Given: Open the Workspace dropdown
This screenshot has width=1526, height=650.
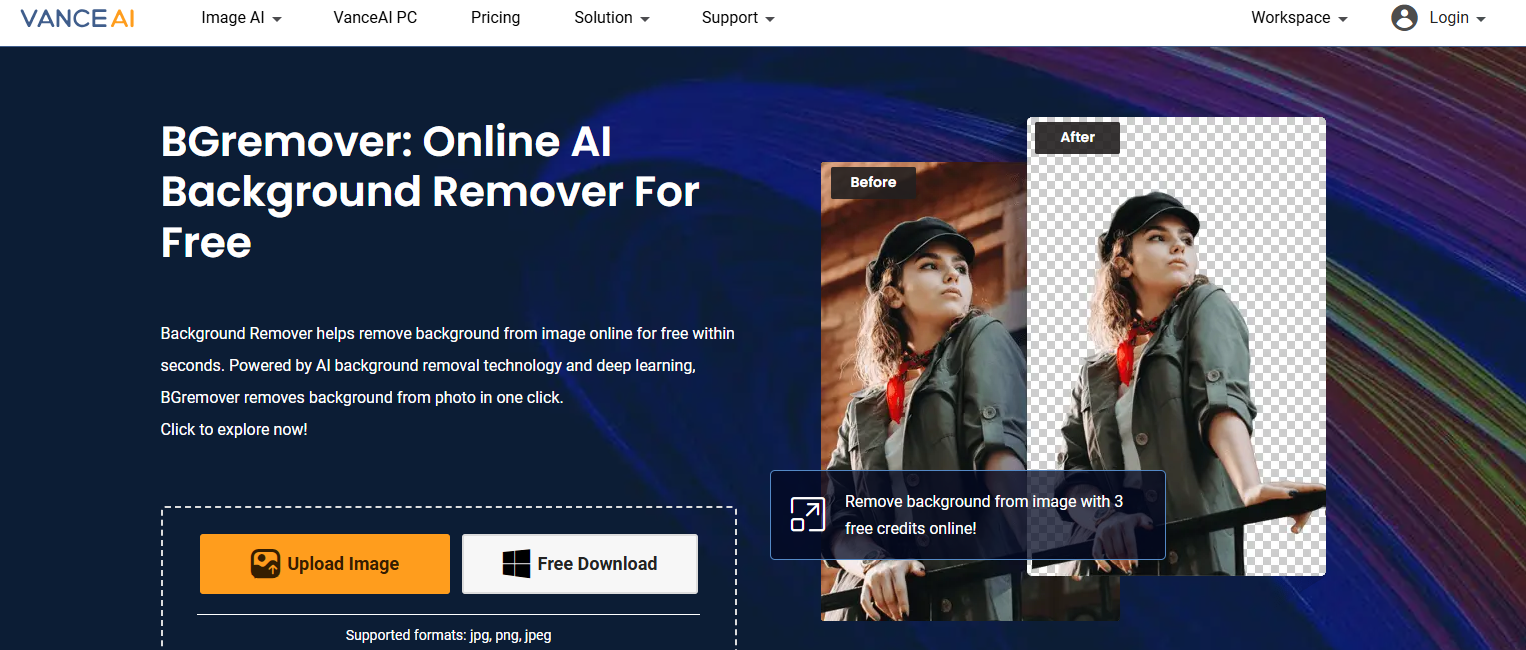Looking at the screenshot, I should pos(1299,18).
